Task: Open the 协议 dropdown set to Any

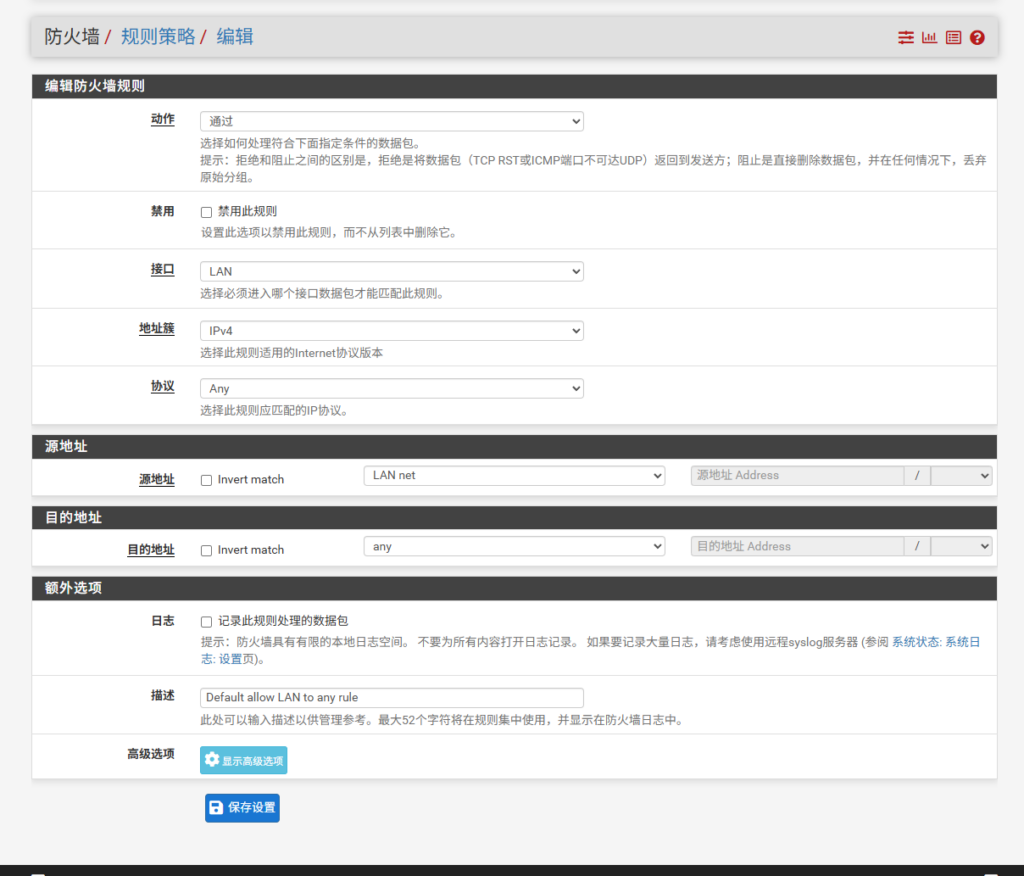Action: click(x=391, y=389)
